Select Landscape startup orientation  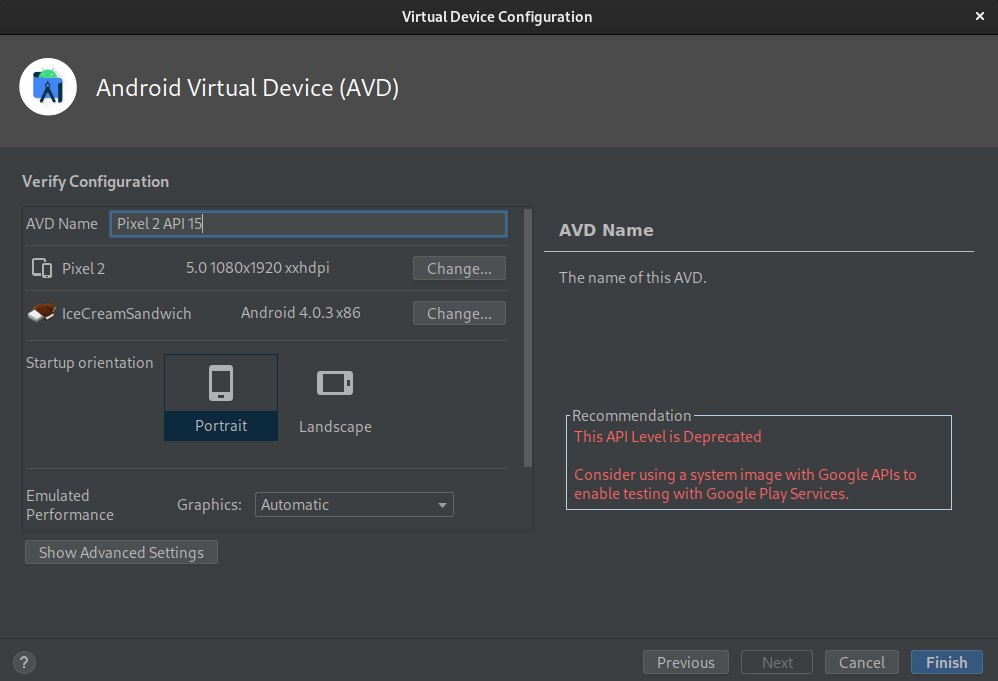point(335,397)
